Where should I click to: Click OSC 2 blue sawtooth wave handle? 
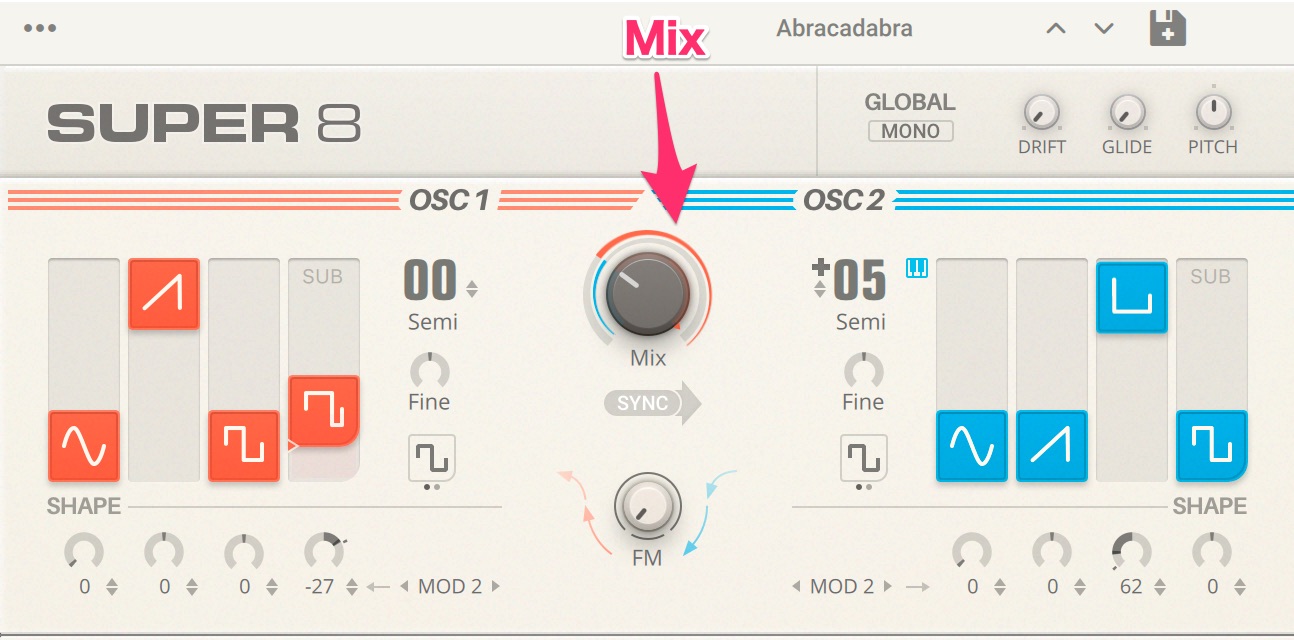click(x=1051, y=446)
